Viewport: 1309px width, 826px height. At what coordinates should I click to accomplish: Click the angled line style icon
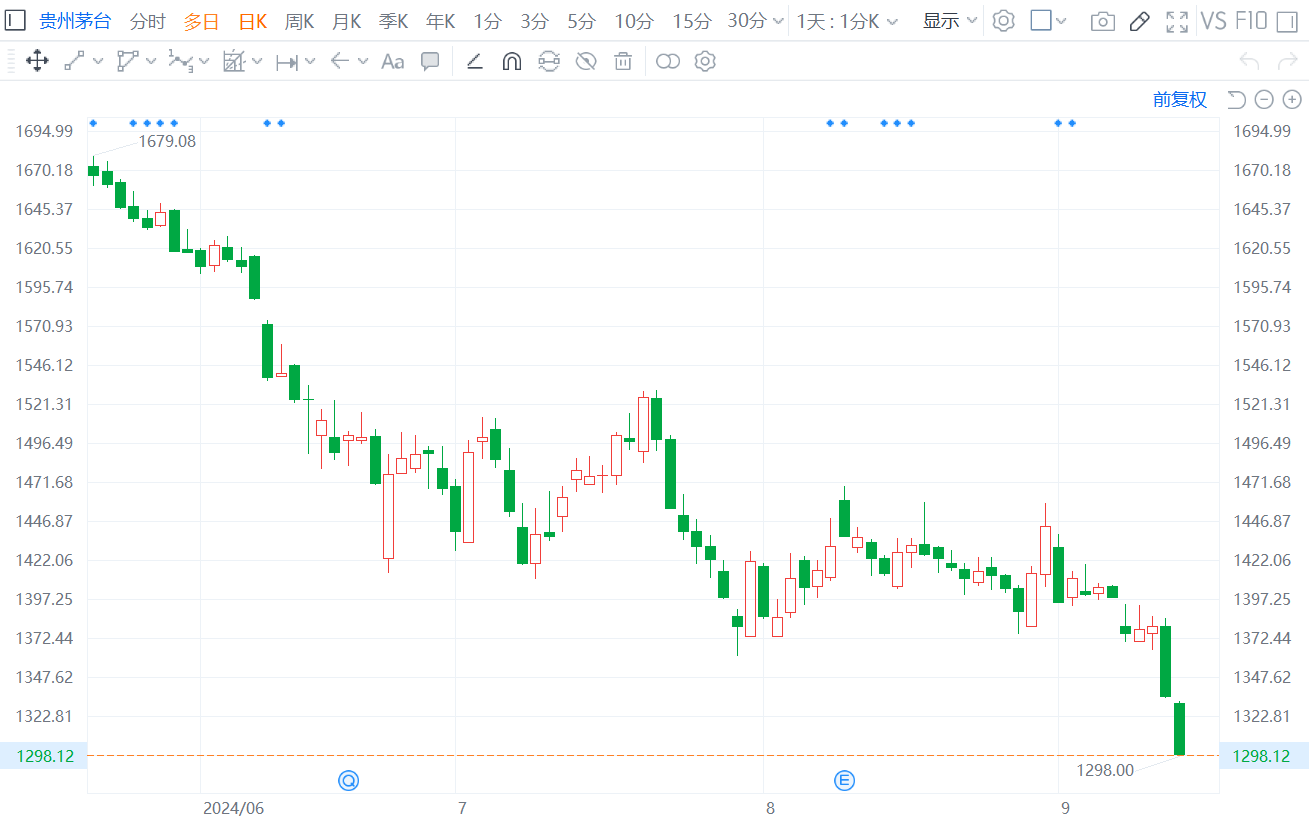(475, 62)
